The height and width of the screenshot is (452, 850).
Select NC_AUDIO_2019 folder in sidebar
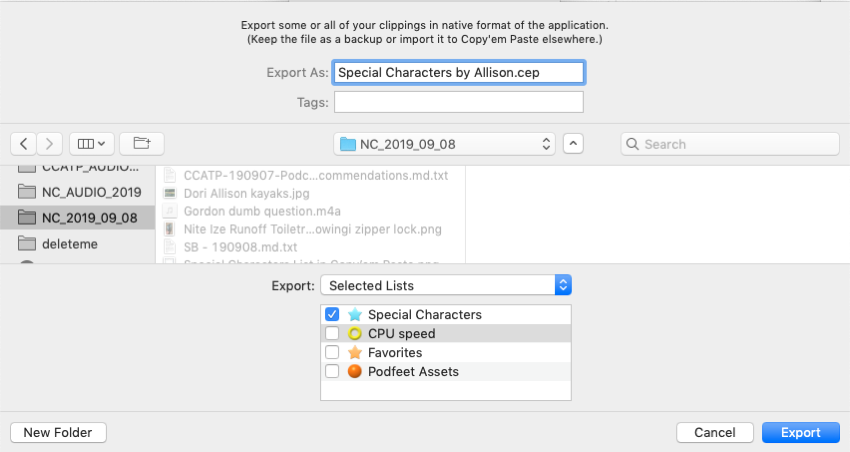click(x=90, y=192)
